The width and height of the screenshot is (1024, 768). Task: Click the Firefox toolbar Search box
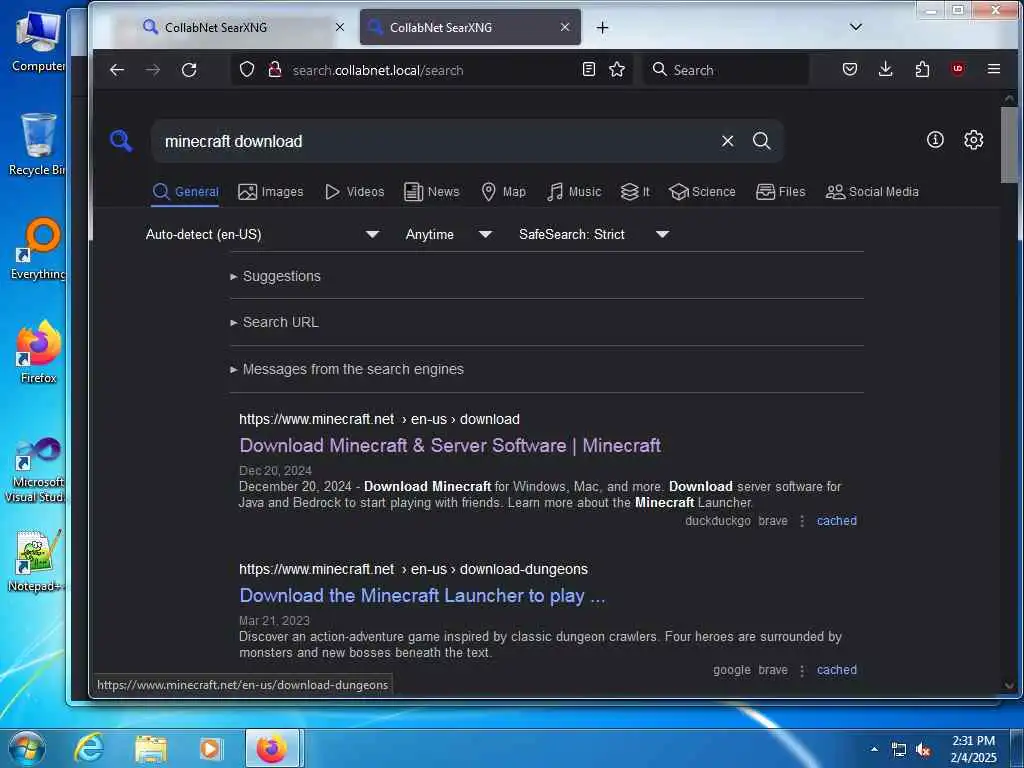(726, 70)
